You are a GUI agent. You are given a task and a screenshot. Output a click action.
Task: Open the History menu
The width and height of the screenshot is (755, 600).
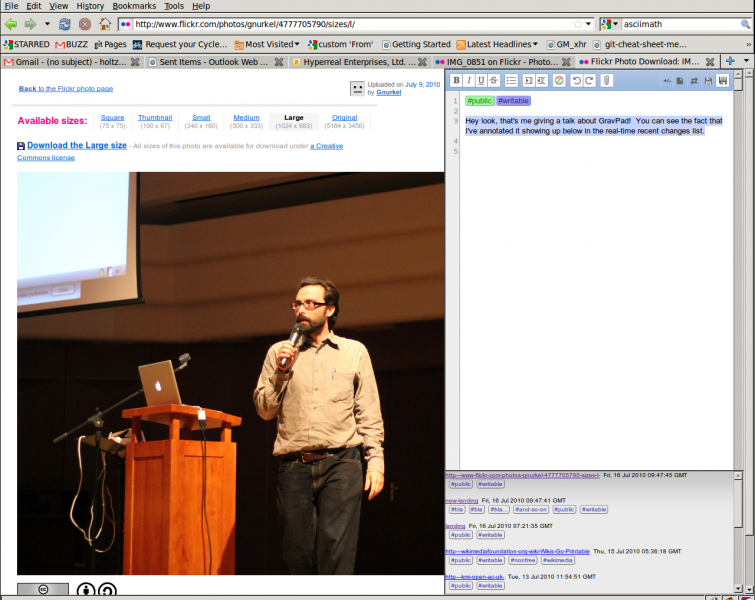coord(90,6)
